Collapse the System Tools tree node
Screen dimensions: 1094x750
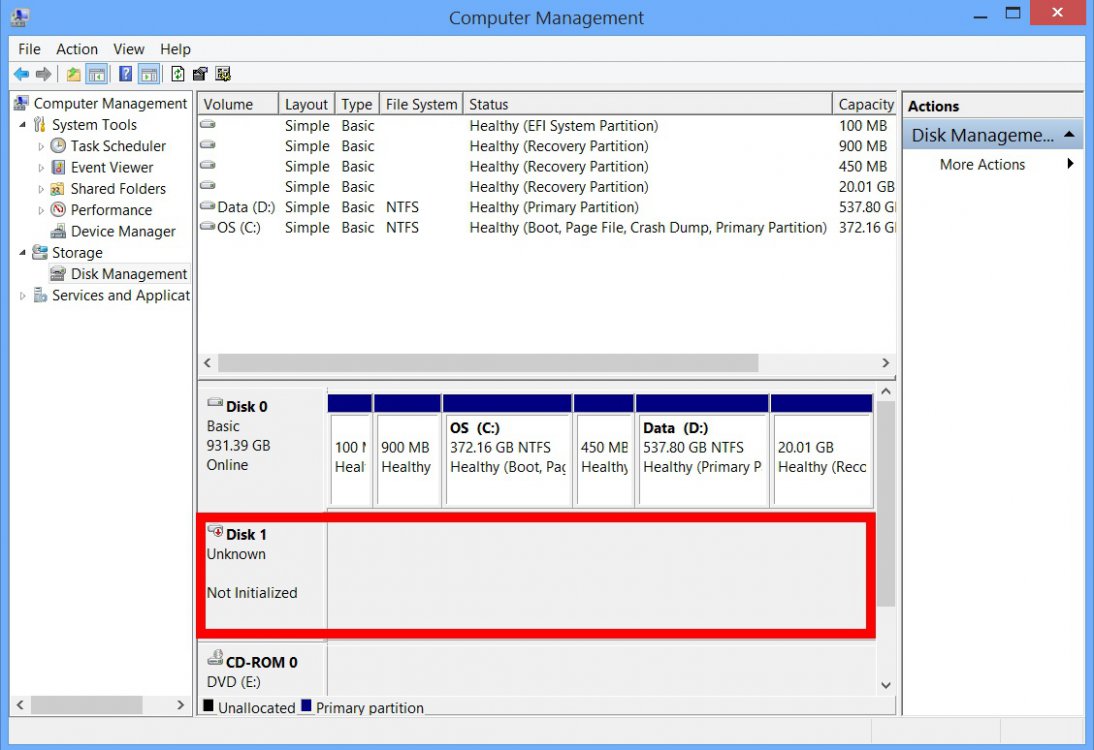coord(23,125)
